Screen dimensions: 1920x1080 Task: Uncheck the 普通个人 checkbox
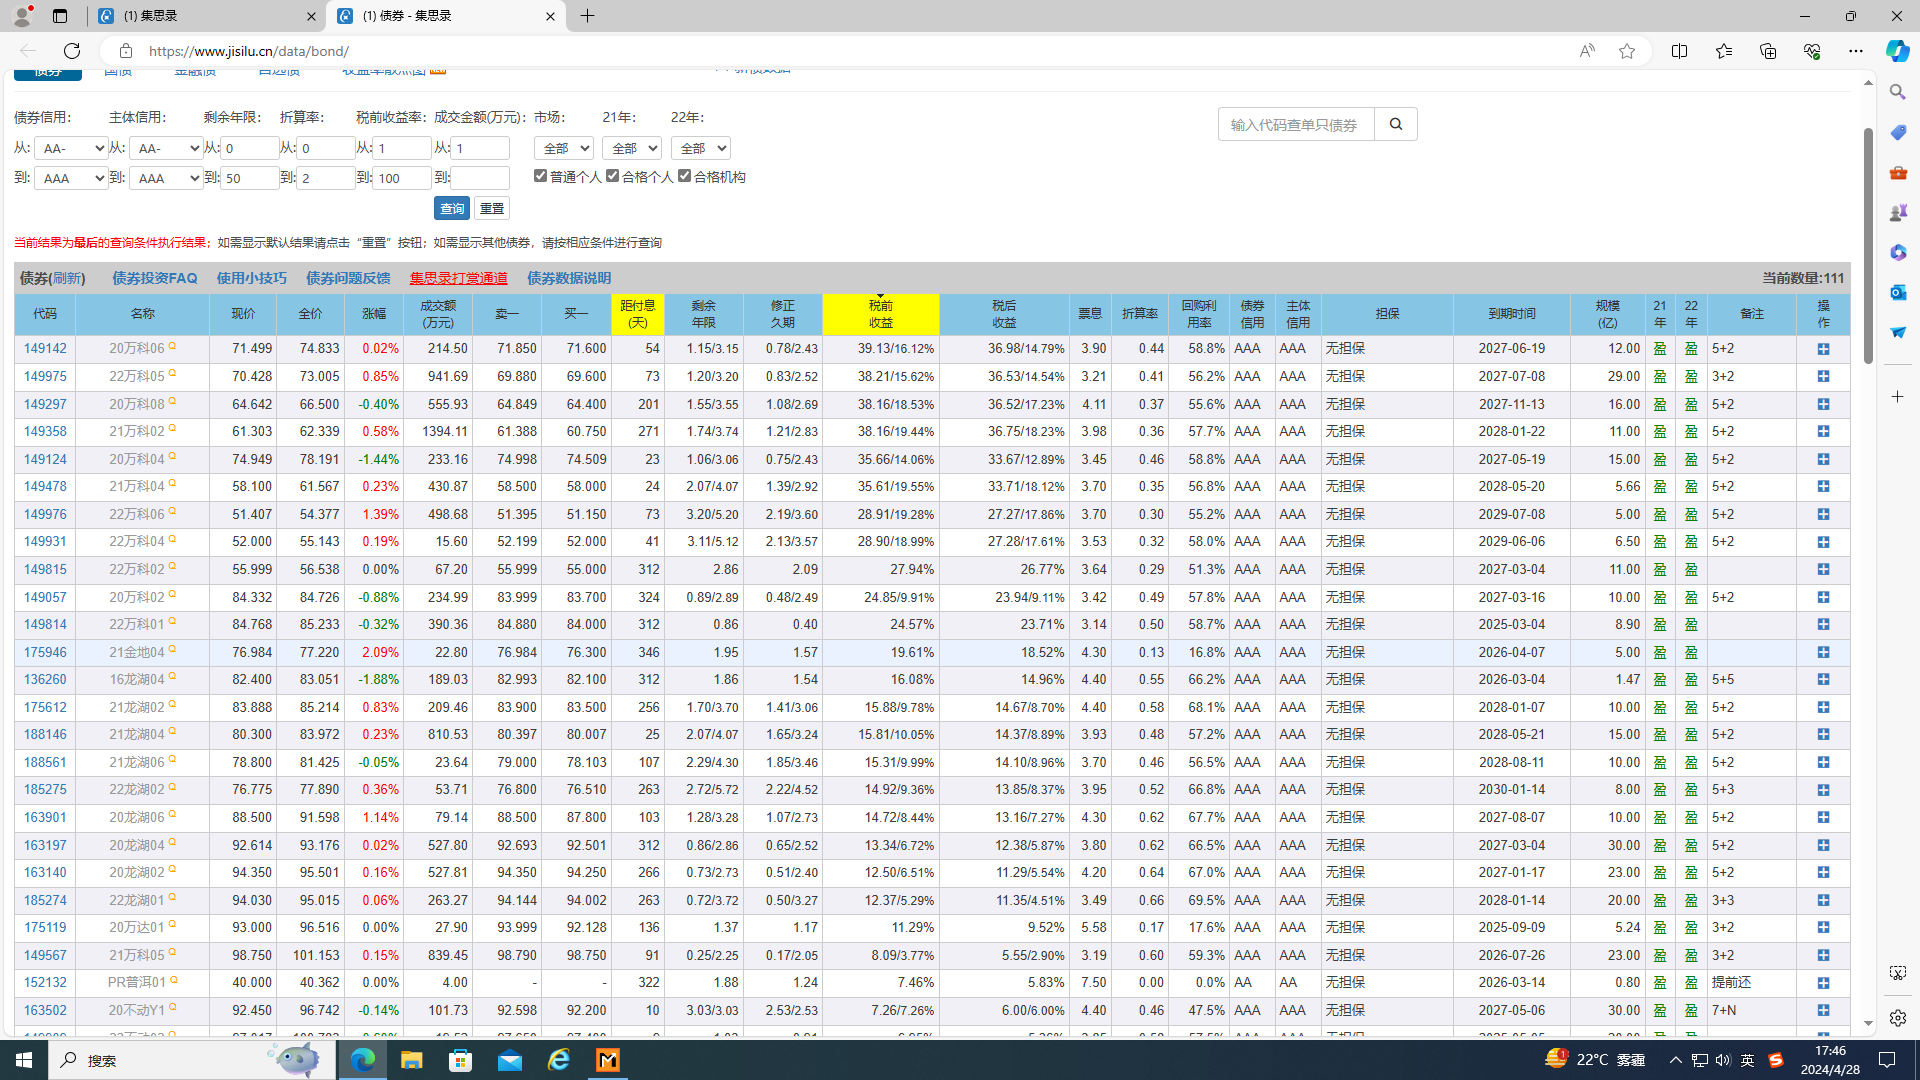[540, 176]
